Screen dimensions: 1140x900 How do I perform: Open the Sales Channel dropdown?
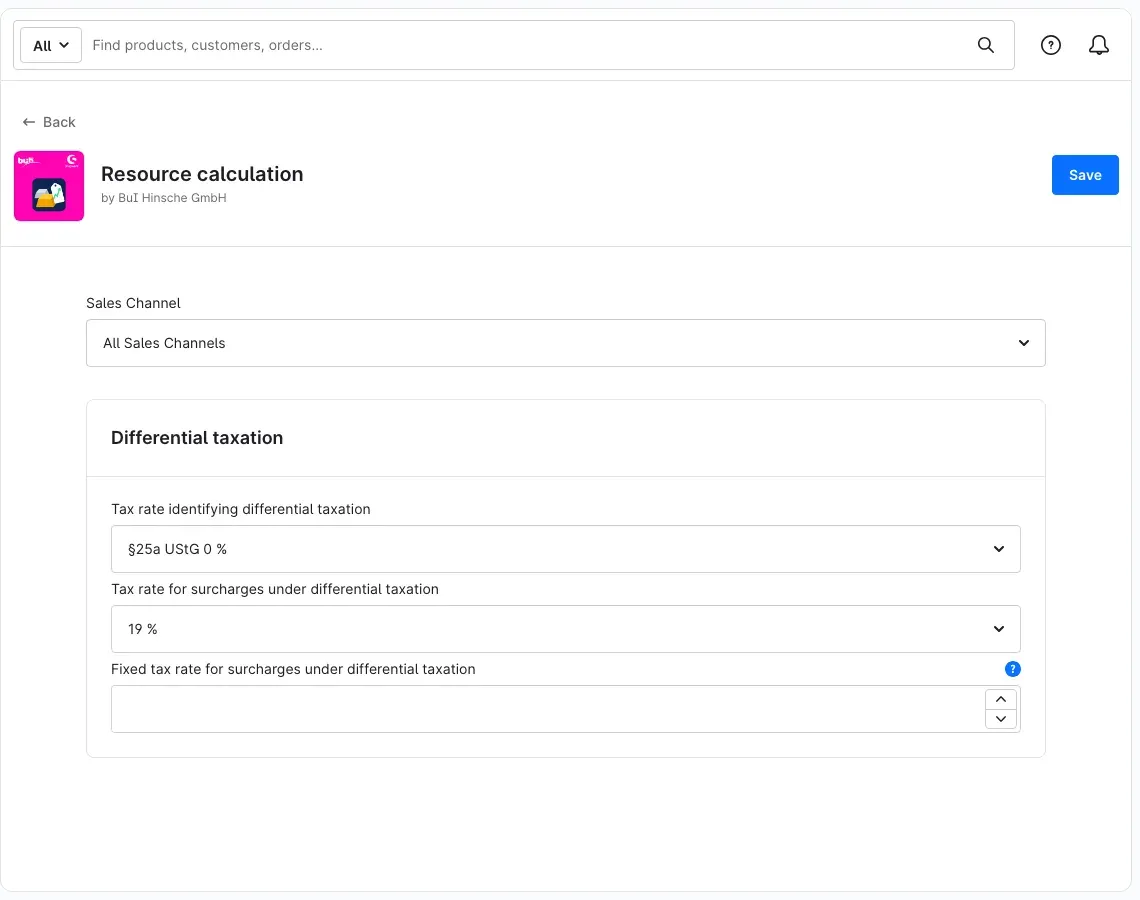coord(565,343)
